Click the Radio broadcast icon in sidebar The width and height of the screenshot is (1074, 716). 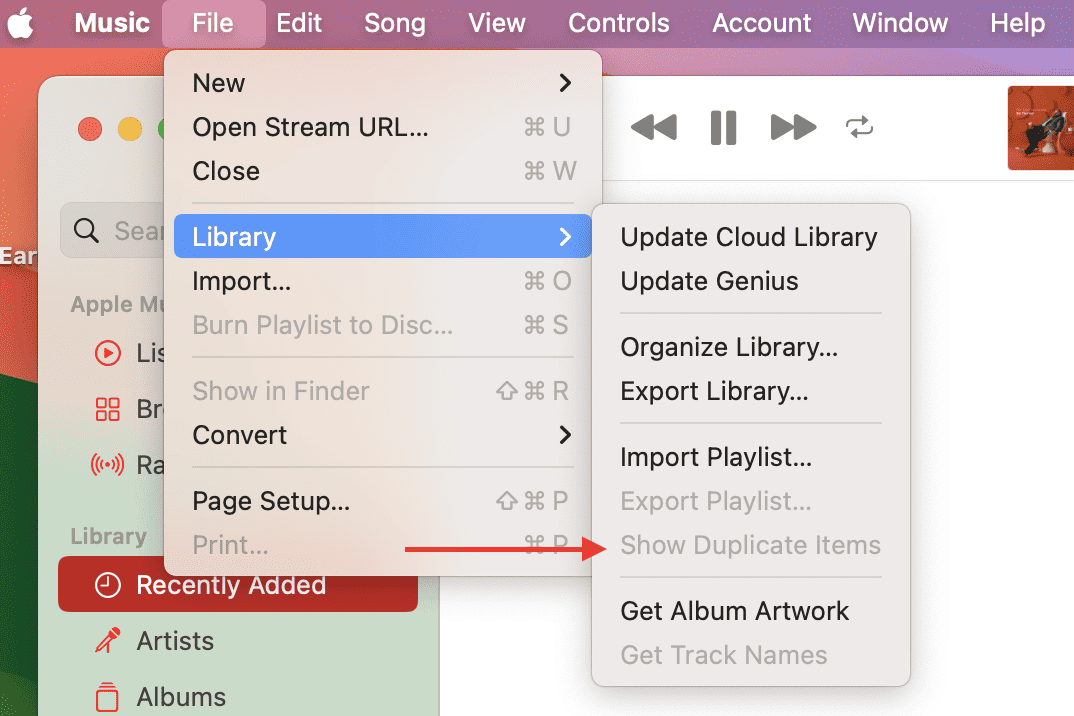(107, 465)
